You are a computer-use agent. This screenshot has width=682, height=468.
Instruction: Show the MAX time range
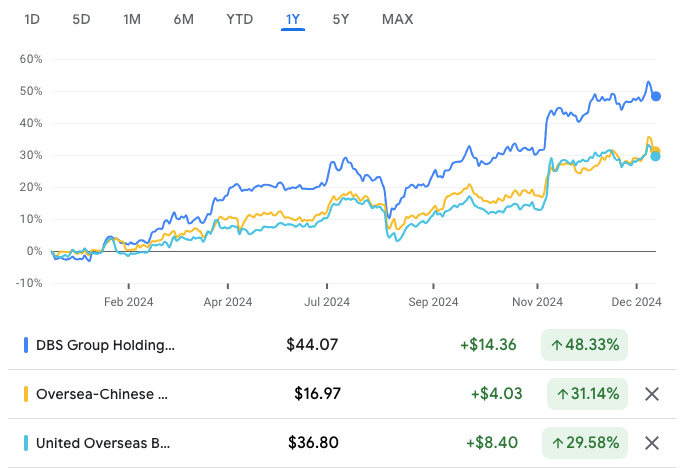(x=397, y=19)
